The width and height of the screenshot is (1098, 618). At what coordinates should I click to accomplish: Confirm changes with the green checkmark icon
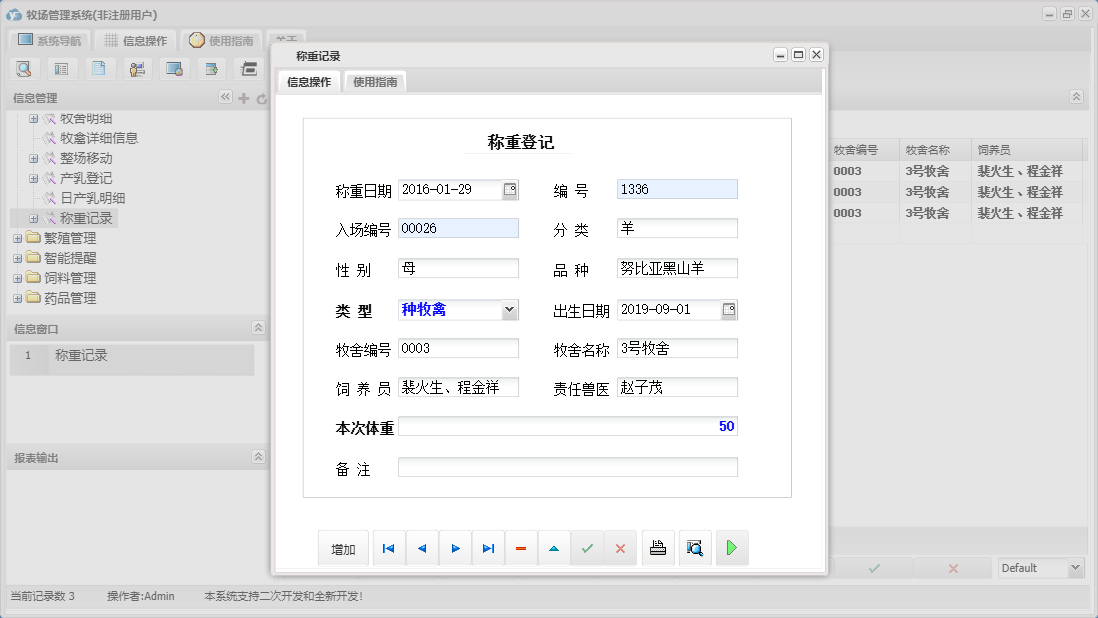[588, 548]
